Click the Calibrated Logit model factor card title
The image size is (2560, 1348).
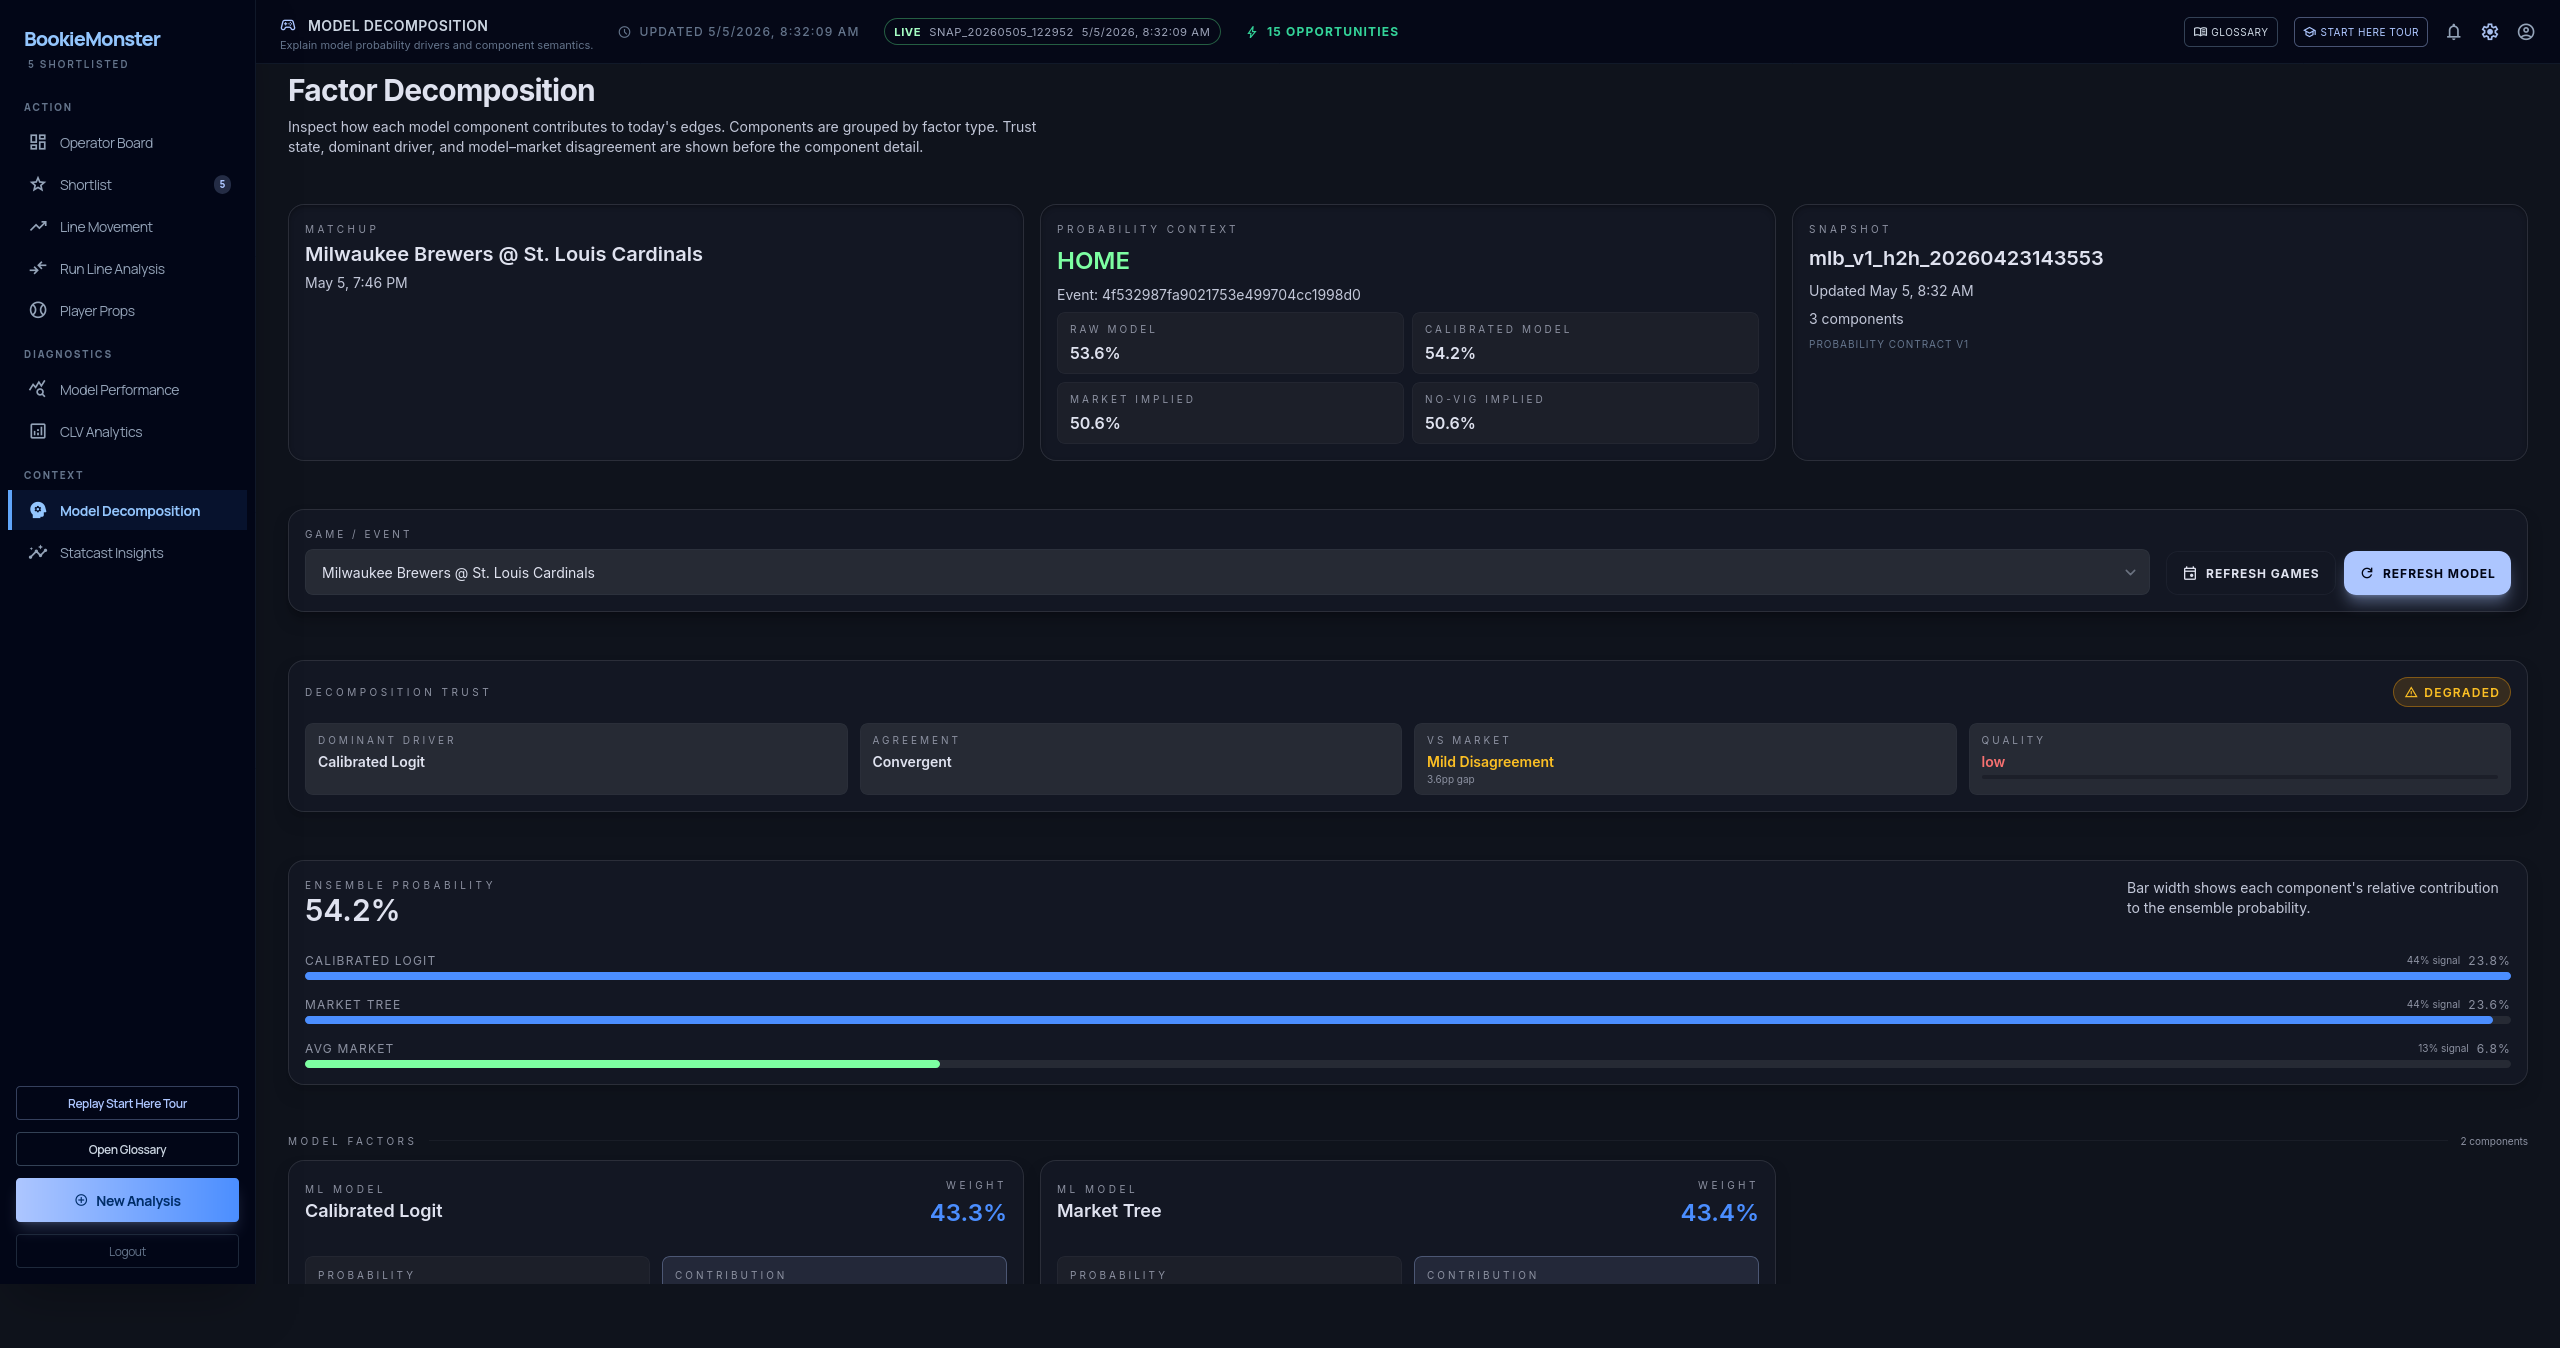pyautogui.click(x=373, y=1210)
